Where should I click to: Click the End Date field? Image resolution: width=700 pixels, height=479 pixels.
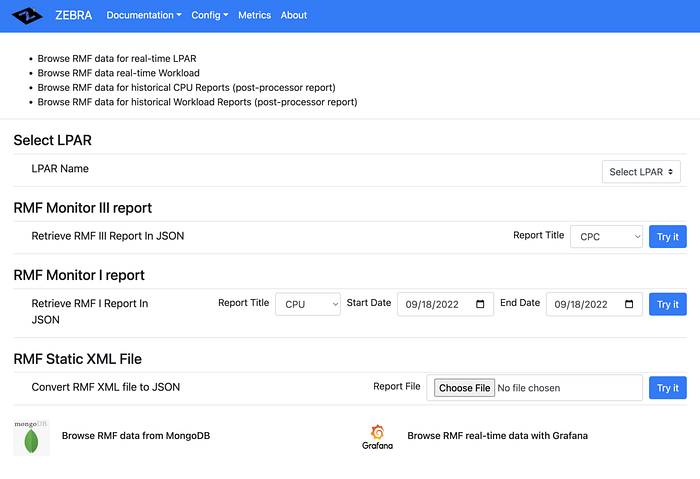[x=594, y=304]
